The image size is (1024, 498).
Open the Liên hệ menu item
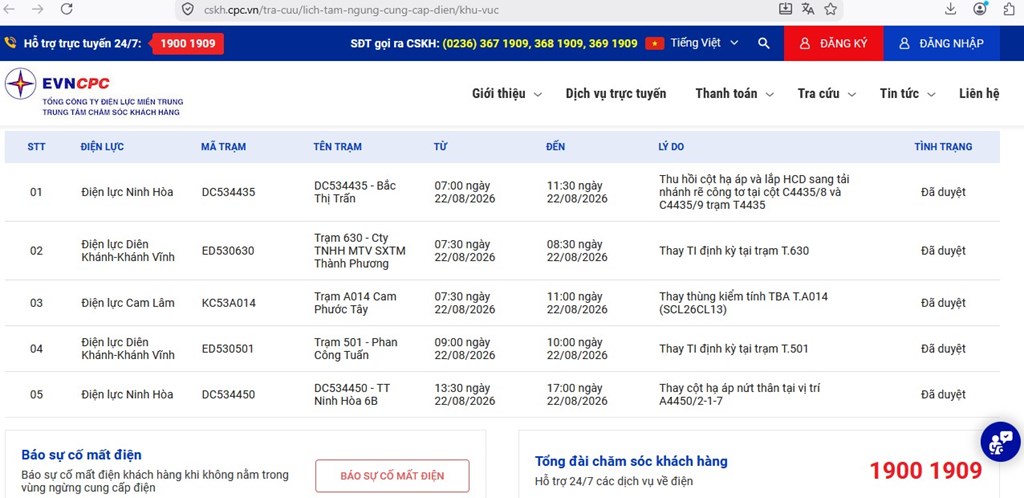coord(979,94)
